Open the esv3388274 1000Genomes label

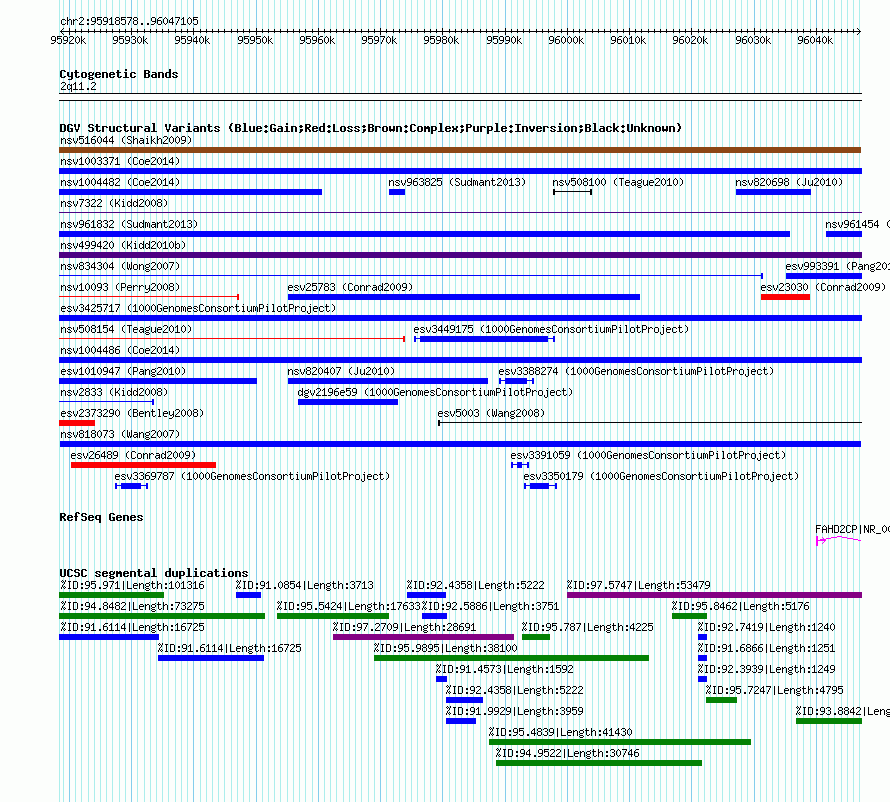[x=636, y=371]
